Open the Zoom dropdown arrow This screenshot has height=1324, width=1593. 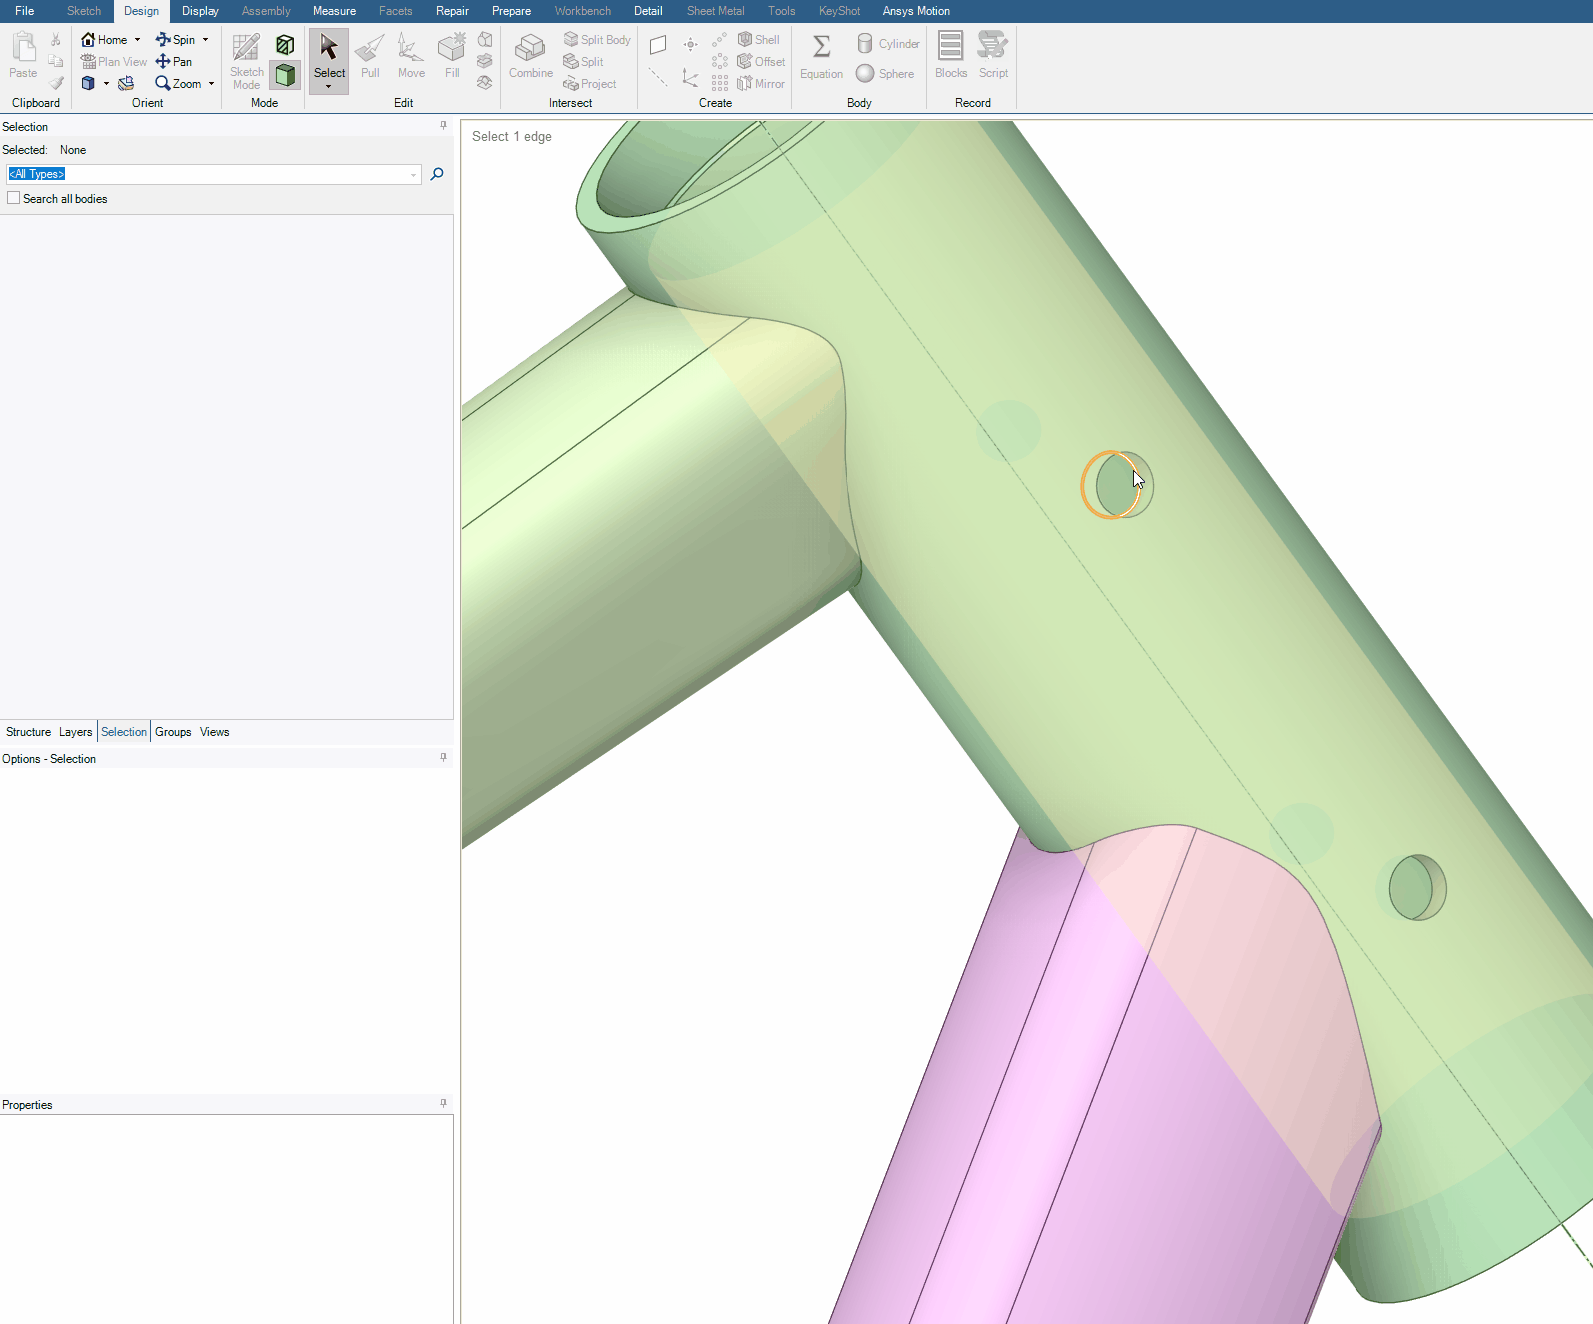[x=212, y=84]
